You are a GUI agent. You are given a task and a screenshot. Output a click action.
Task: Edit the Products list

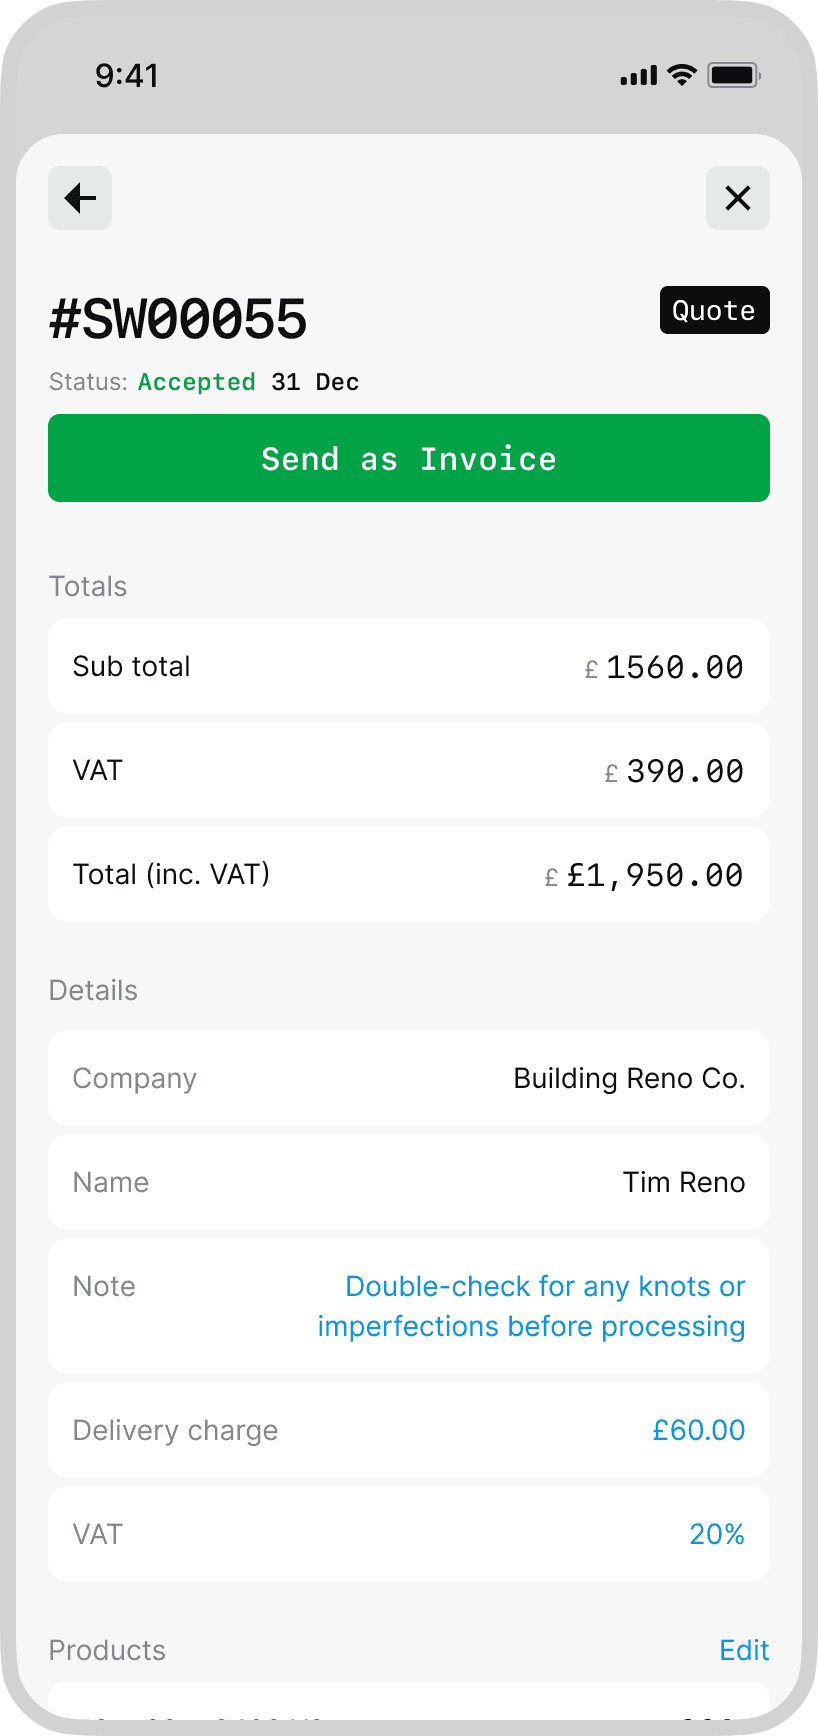click(744, 1650)
